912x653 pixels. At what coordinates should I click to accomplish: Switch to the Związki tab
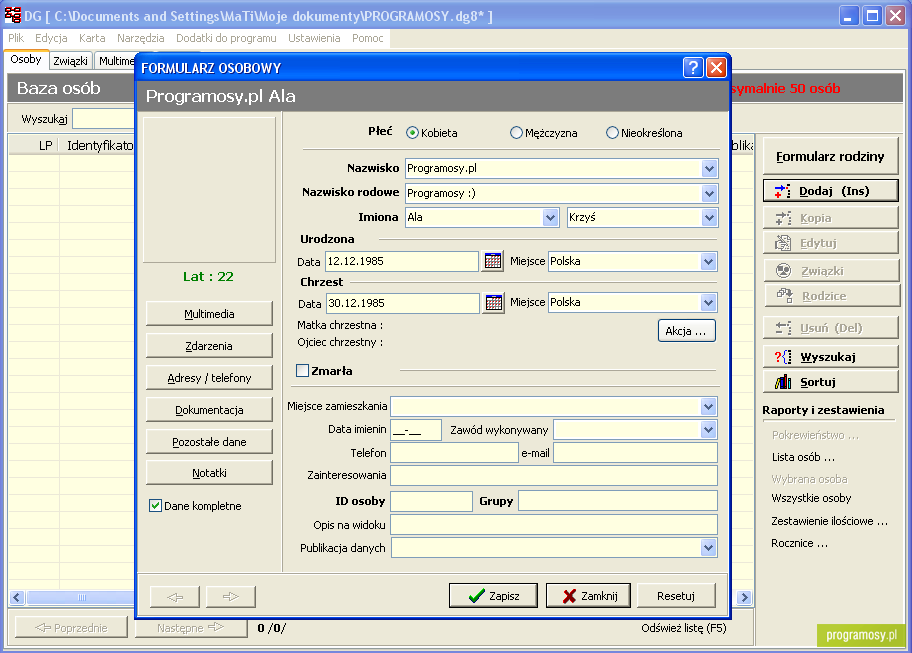pyautogui.click(x=70, y=61)
